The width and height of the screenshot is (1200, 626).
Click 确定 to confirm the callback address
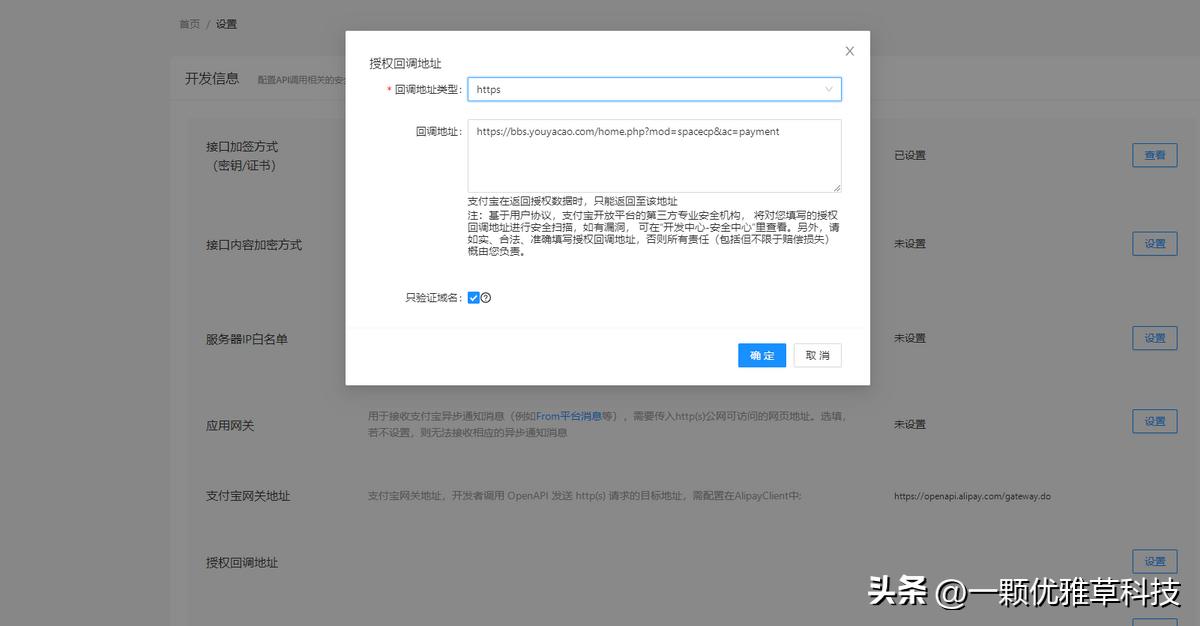pos(761,355)
